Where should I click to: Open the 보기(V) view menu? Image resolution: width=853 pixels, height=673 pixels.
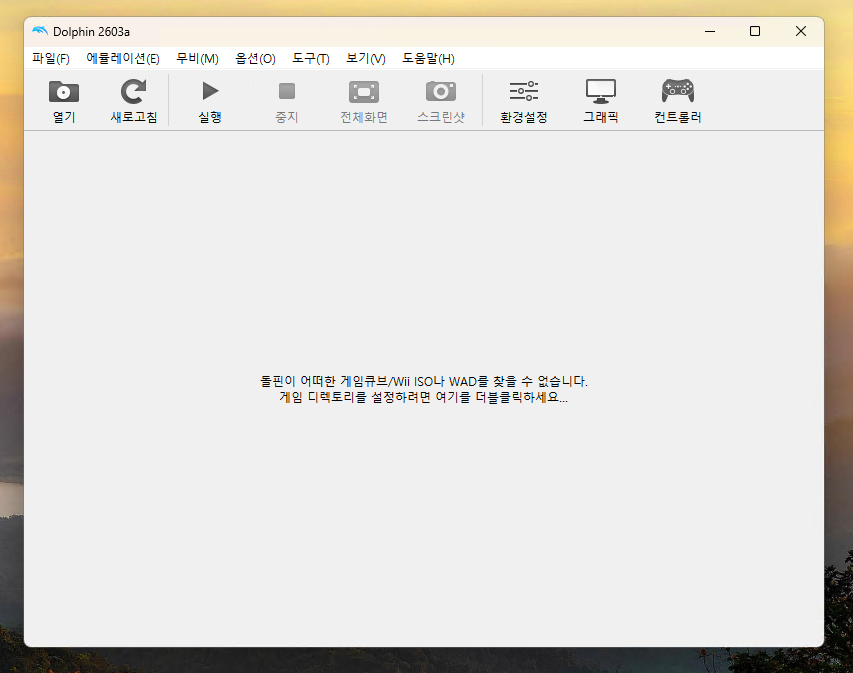click(366, 59)
